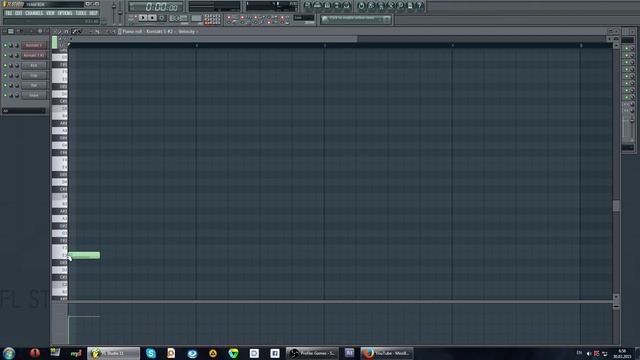
Task: Open the Velocity event selector
Action: click(x=187, y=31)
